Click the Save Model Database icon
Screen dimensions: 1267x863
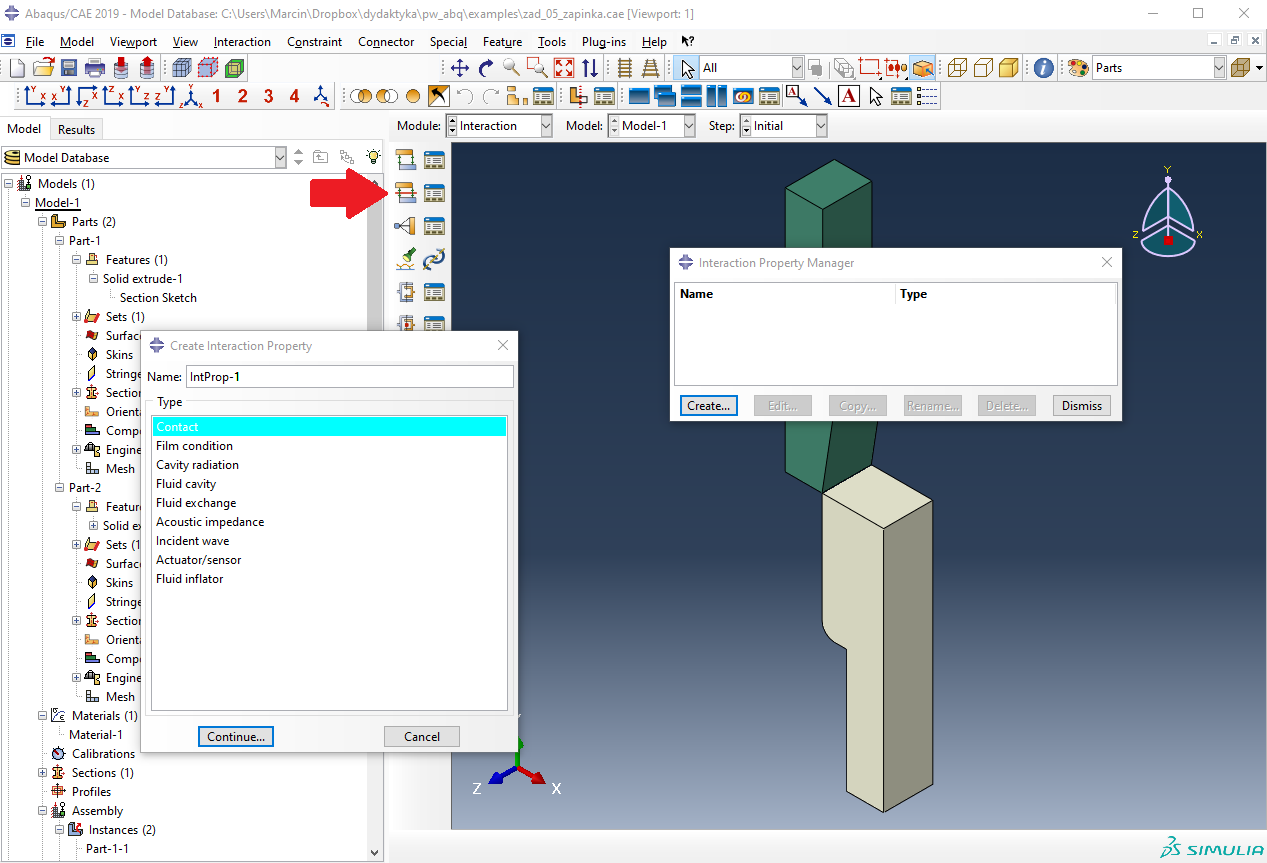pyautogui.click(x=69, y=68)
